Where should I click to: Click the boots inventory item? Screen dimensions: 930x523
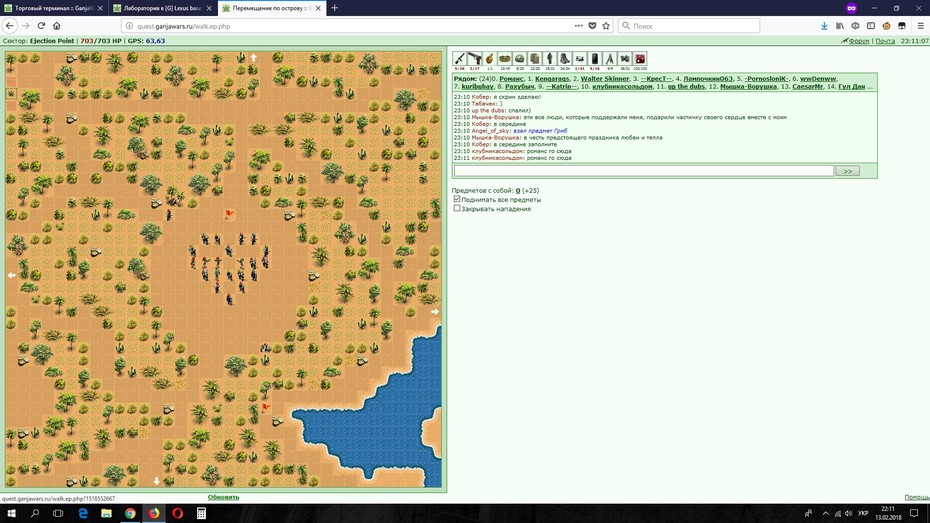pos(565,59)
